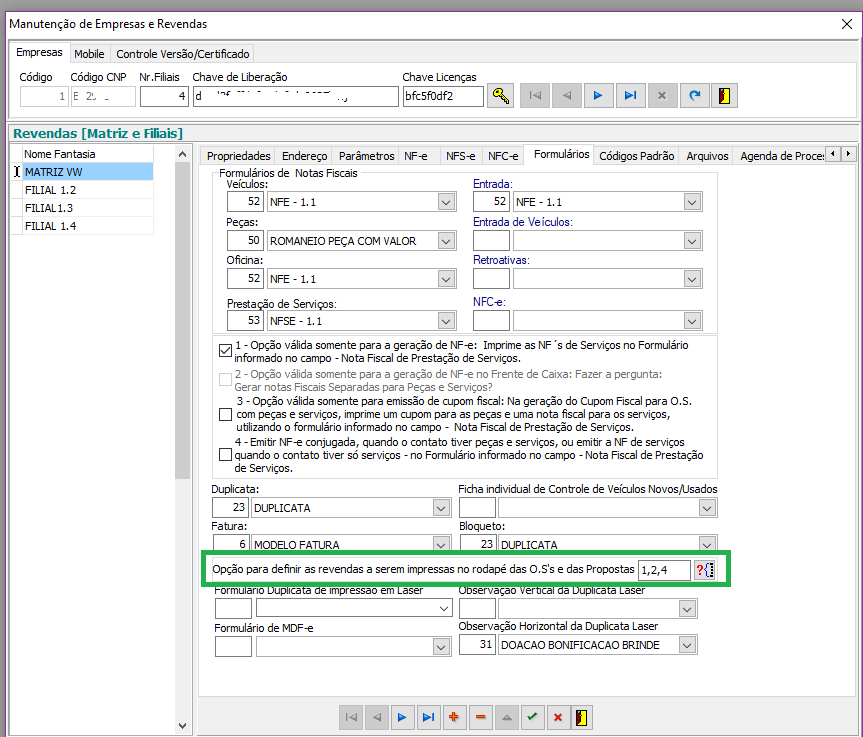The image size is (863, 737).
Task: Open the Propriedades tab
Action: [238, 156]
